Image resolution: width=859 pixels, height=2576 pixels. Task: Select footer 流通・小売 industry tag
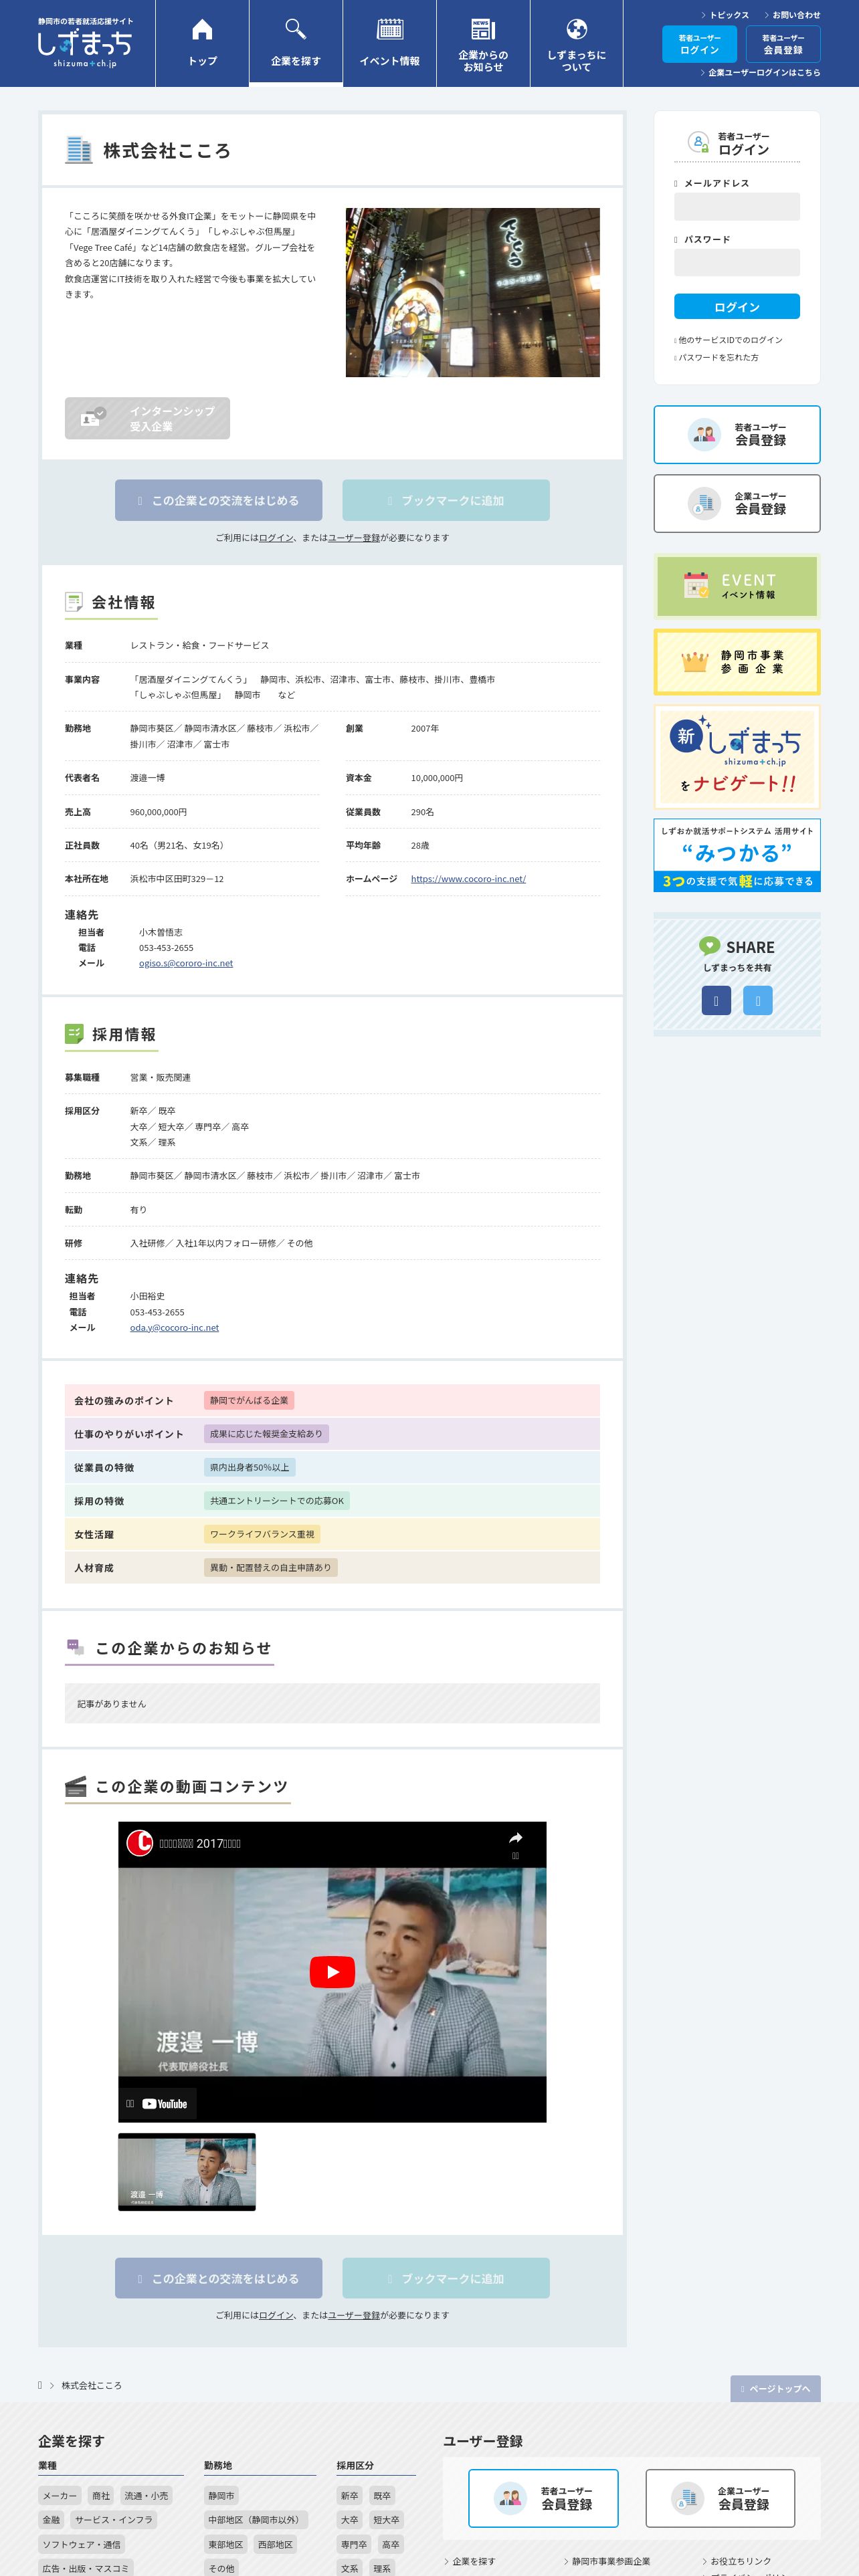click(146, 2495)
